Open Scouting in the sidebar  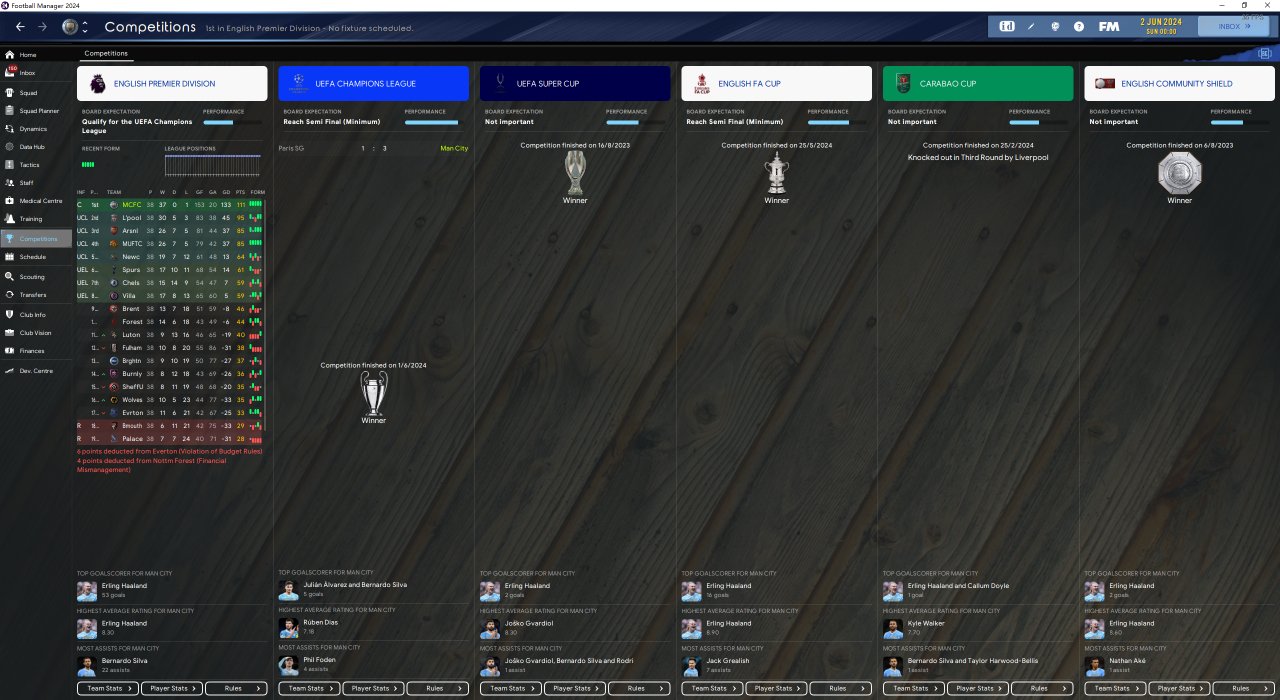click(36, 277)
